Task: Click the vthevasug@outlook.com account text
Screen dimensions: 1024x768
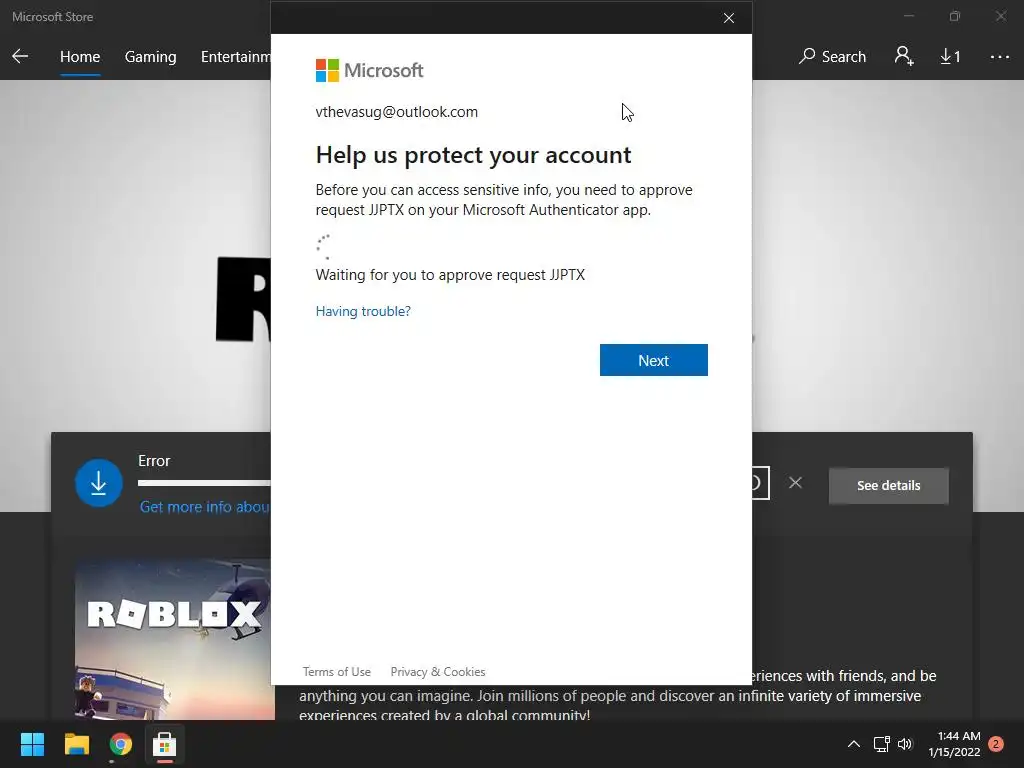Action: point(396,112)
